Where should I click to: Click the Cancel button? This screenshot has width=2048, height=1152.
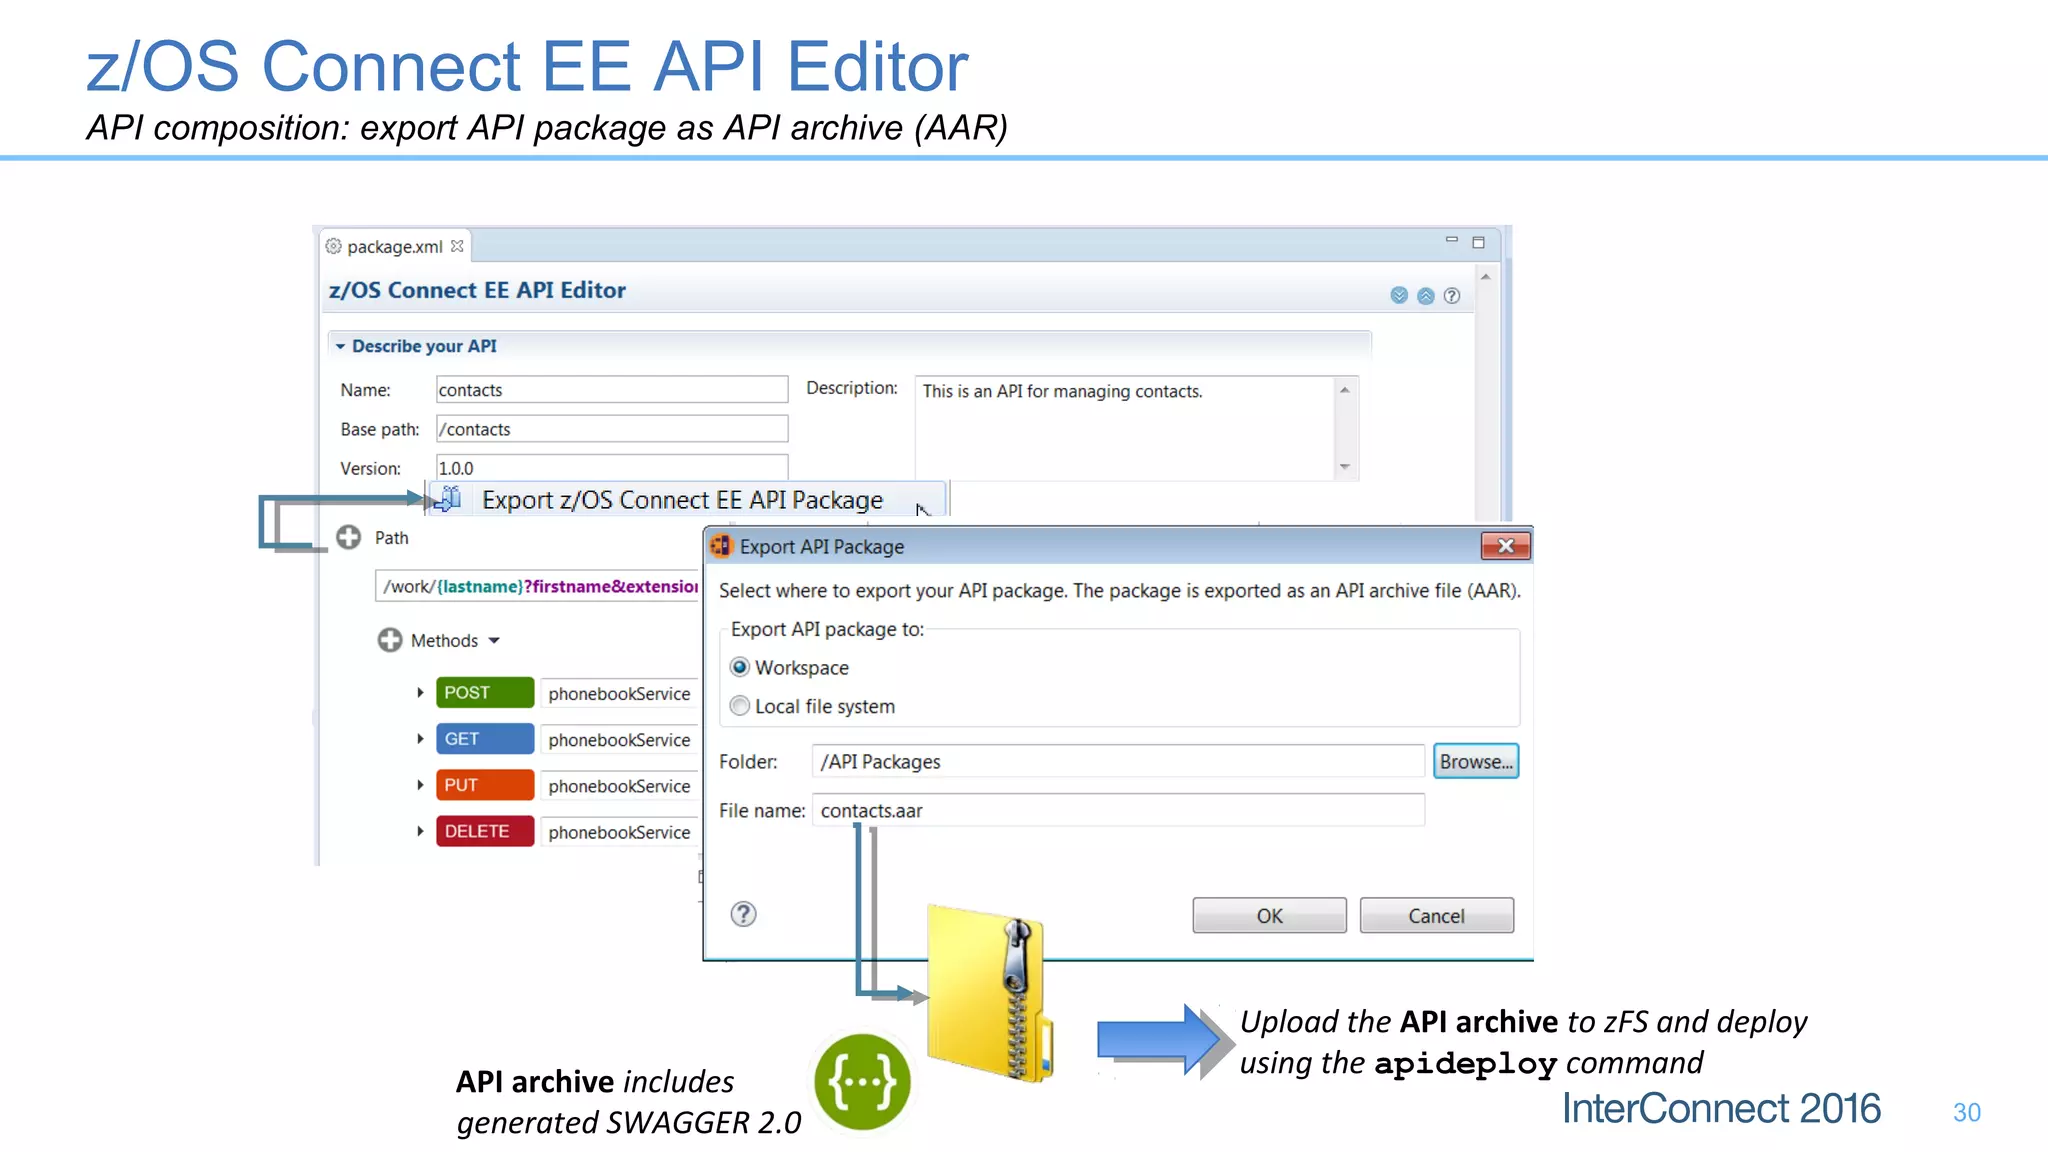click(1436, 916)
